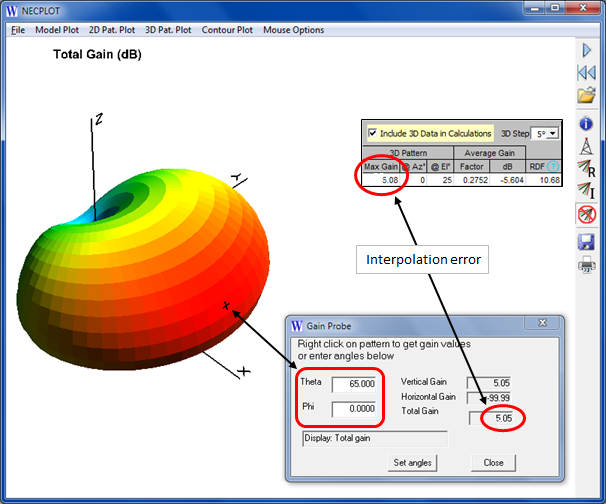
Task: Open the Mouse Options menu
Action: click(x=293, y=30)
